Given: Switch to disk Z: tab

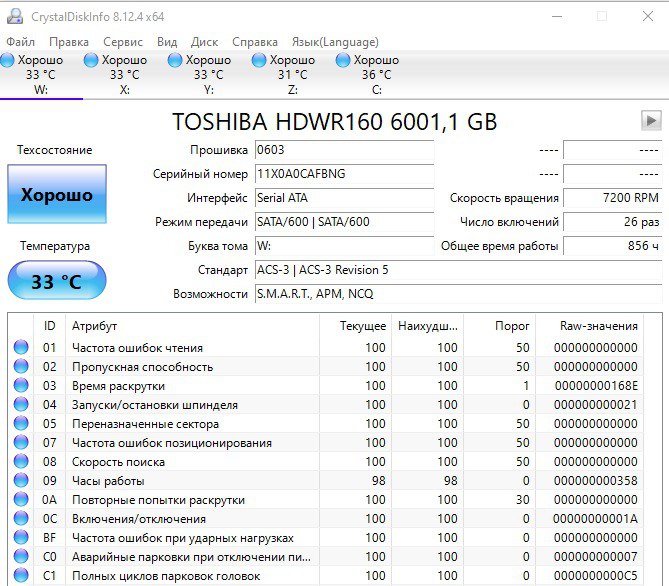Looking at the screenshot, I should click(x=293, y=75).
